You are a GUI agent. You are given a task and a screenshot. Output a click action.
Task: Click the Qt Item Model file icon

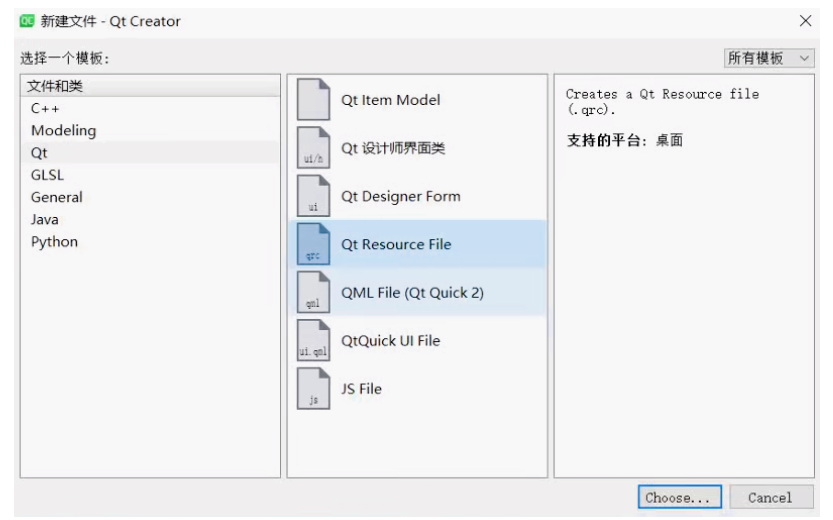[x=313, y=99]
